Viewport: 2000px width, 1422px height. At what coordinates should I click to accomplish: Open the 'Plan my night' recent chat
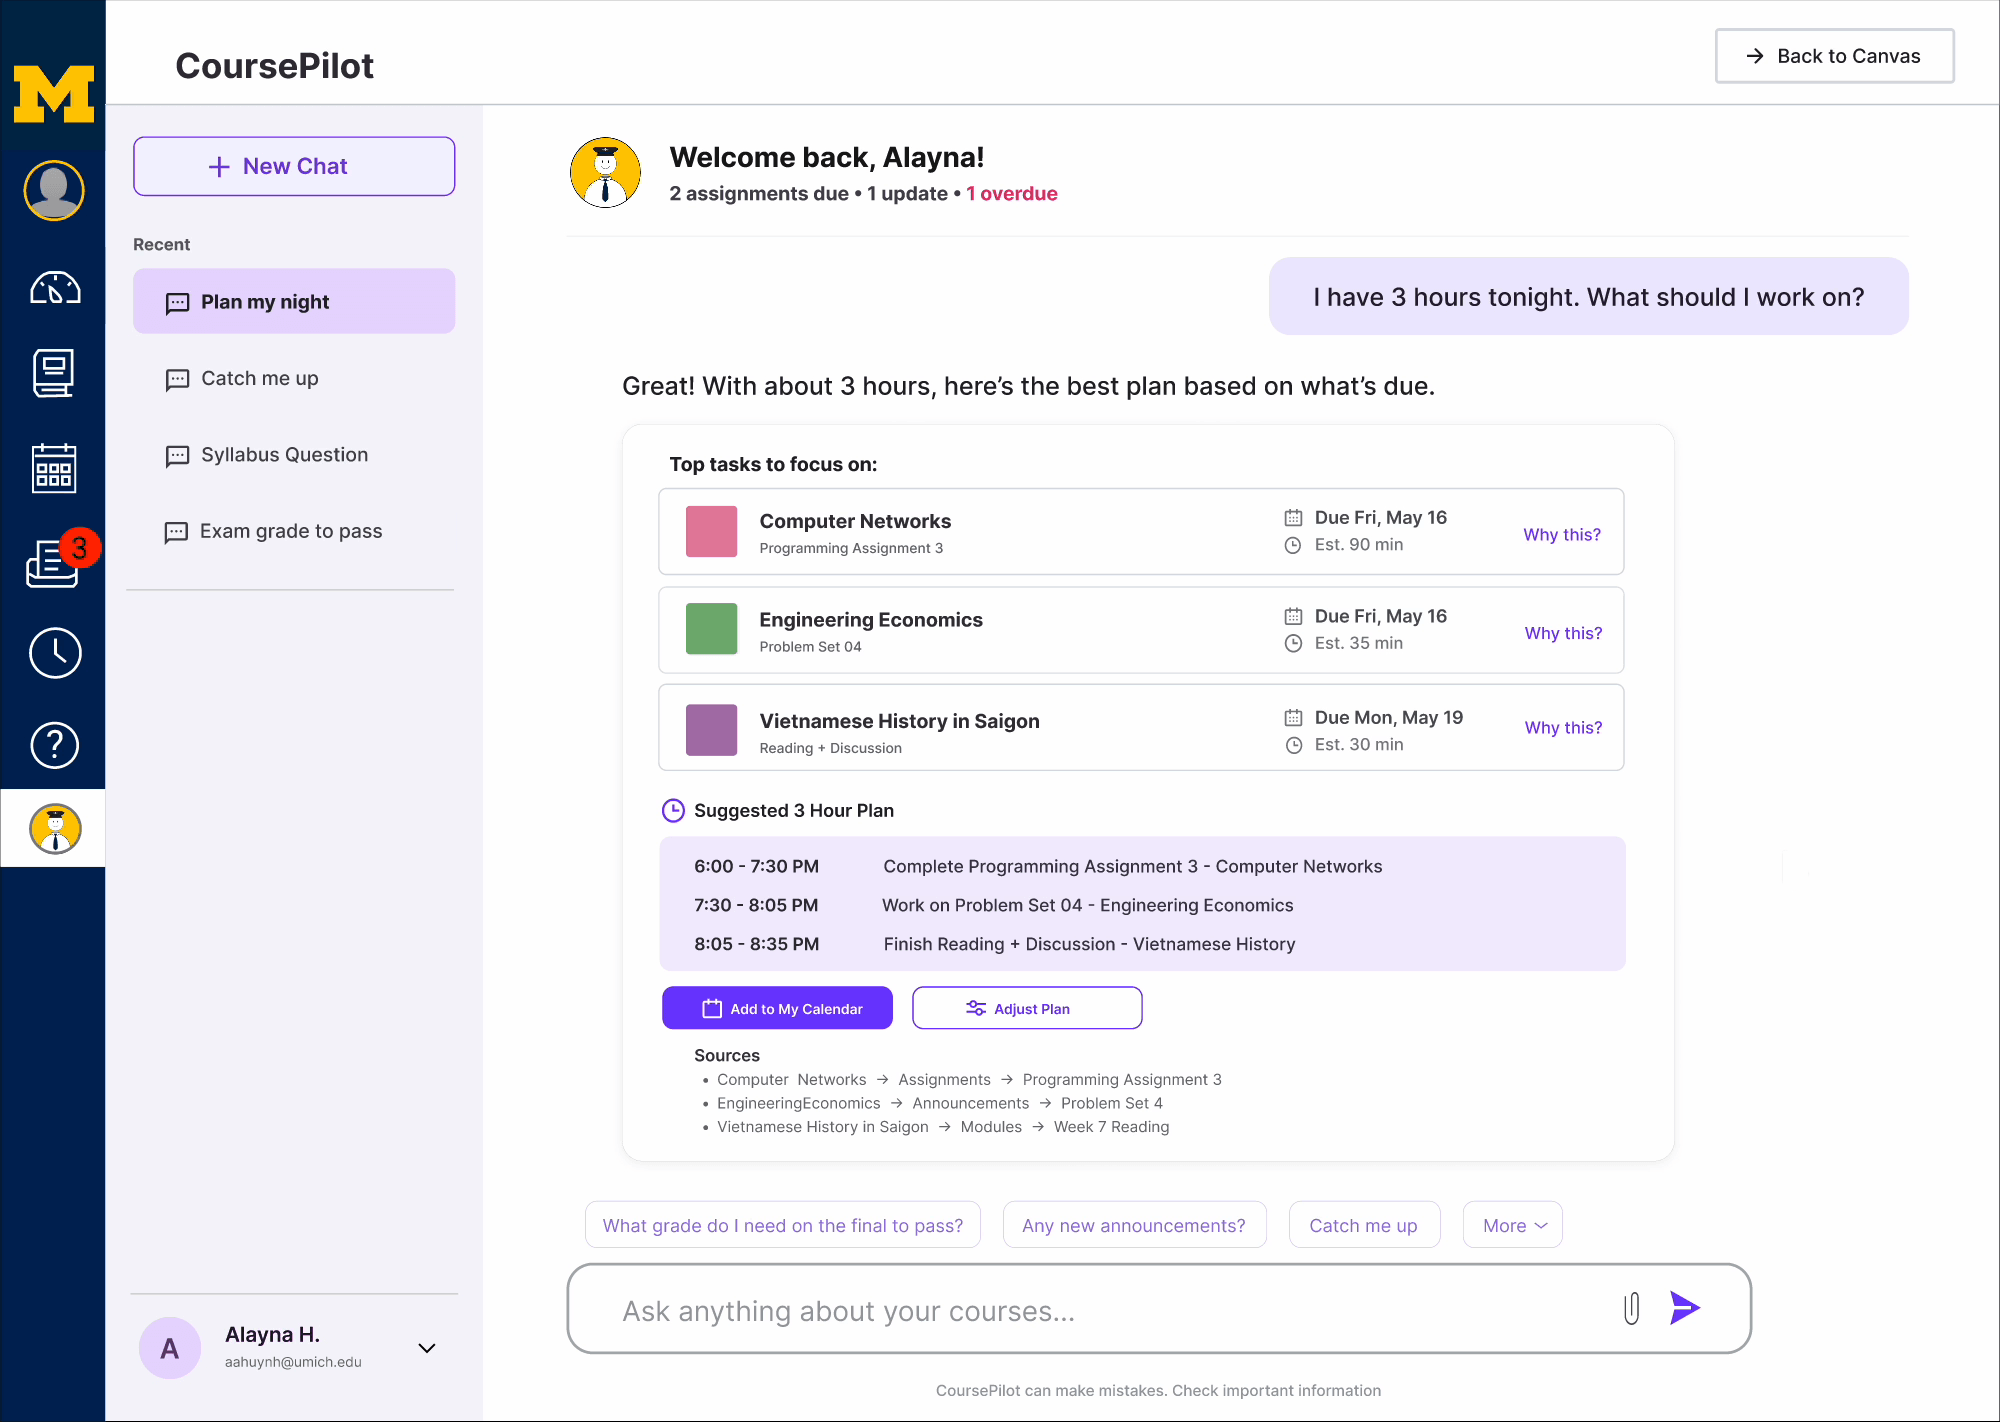click(x=294, y=301)
